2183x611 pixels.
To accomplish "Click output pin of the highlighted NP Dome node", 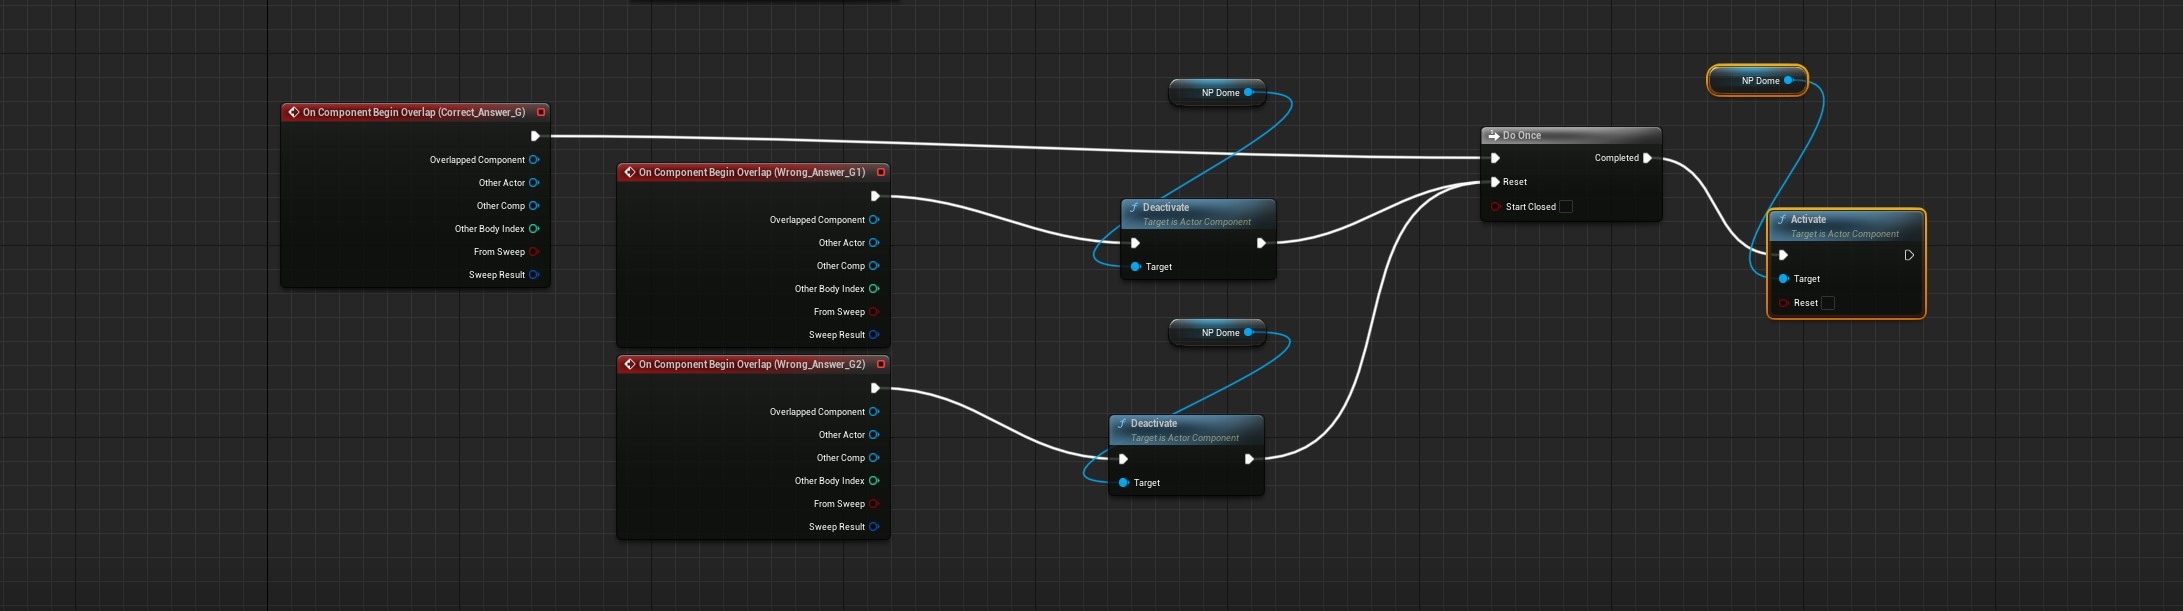I will pos(1788,81).
